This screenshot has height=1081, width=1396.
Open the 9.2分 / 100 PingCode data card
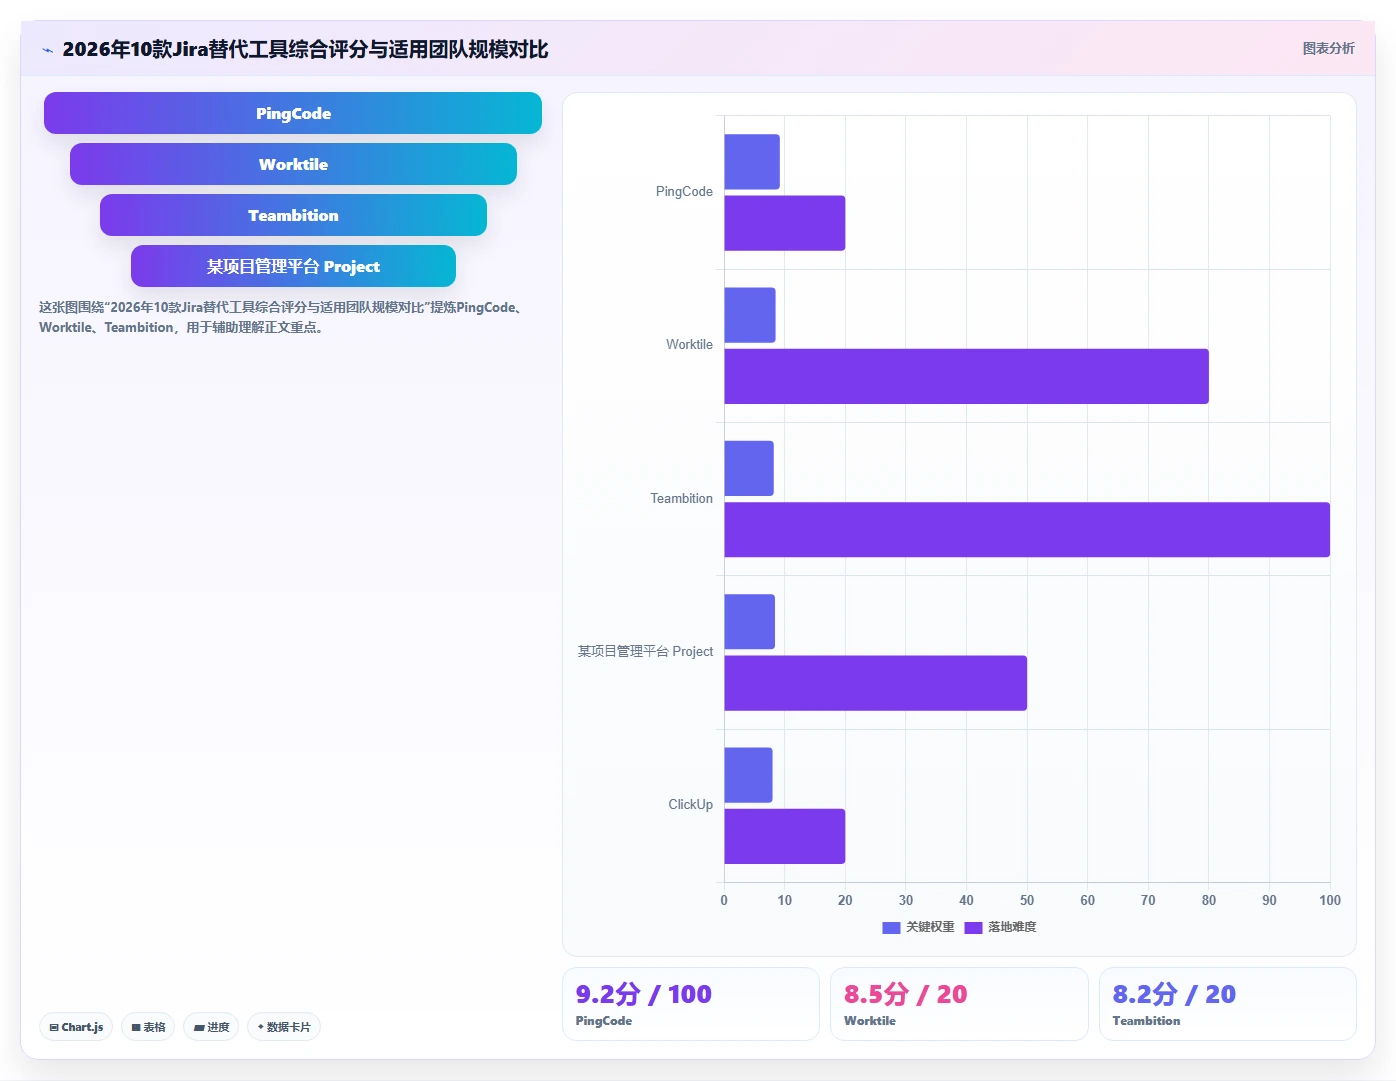690,1004
